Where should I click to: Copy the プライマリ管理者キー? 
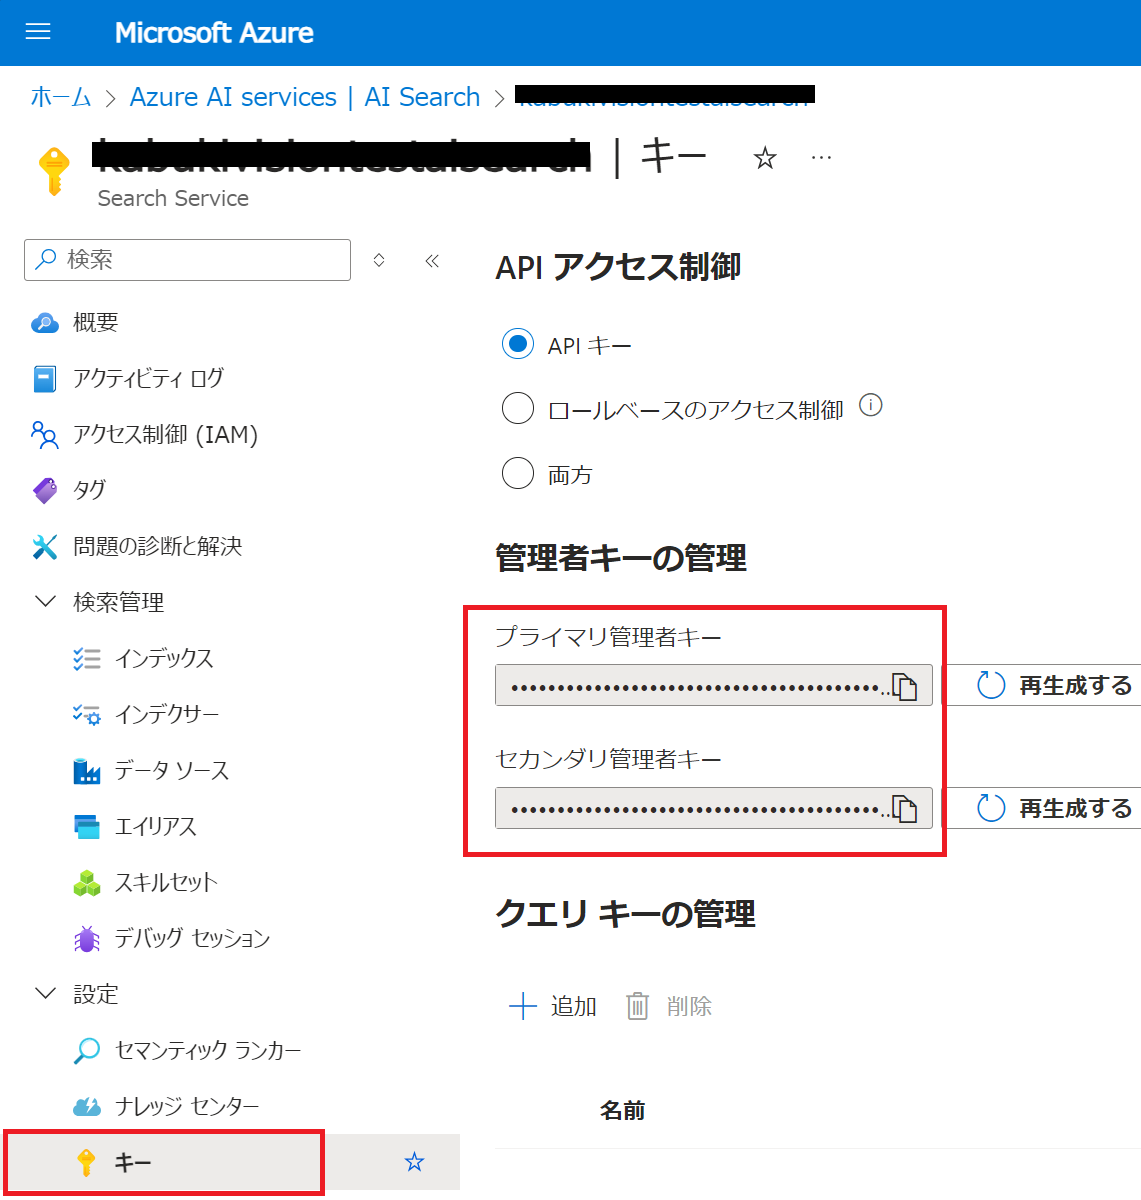point(905,686)
